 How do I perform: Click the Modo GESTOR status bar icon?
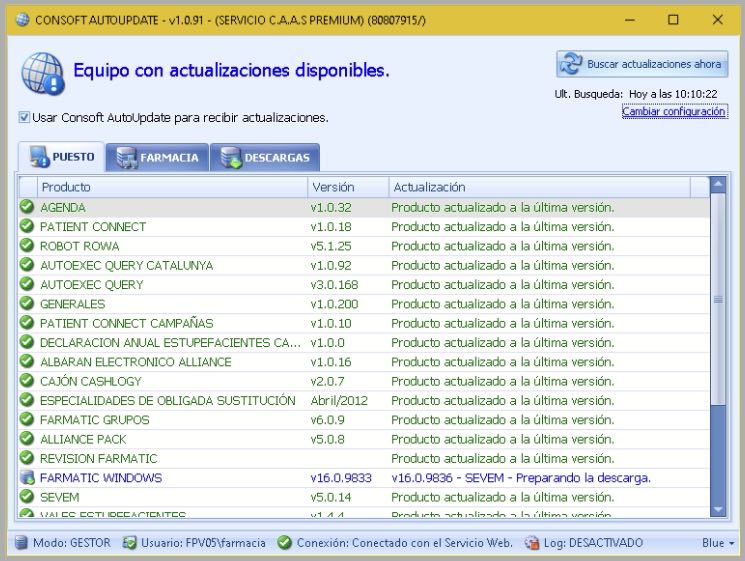click(21, 542)
